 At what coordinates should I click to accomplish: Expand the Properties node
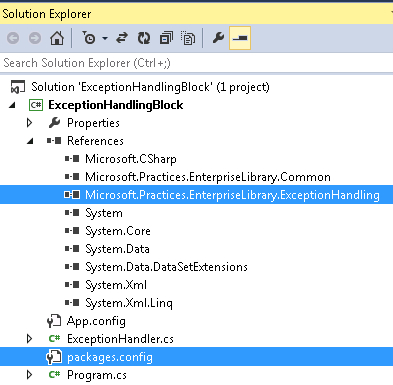(x=30, y=123)
